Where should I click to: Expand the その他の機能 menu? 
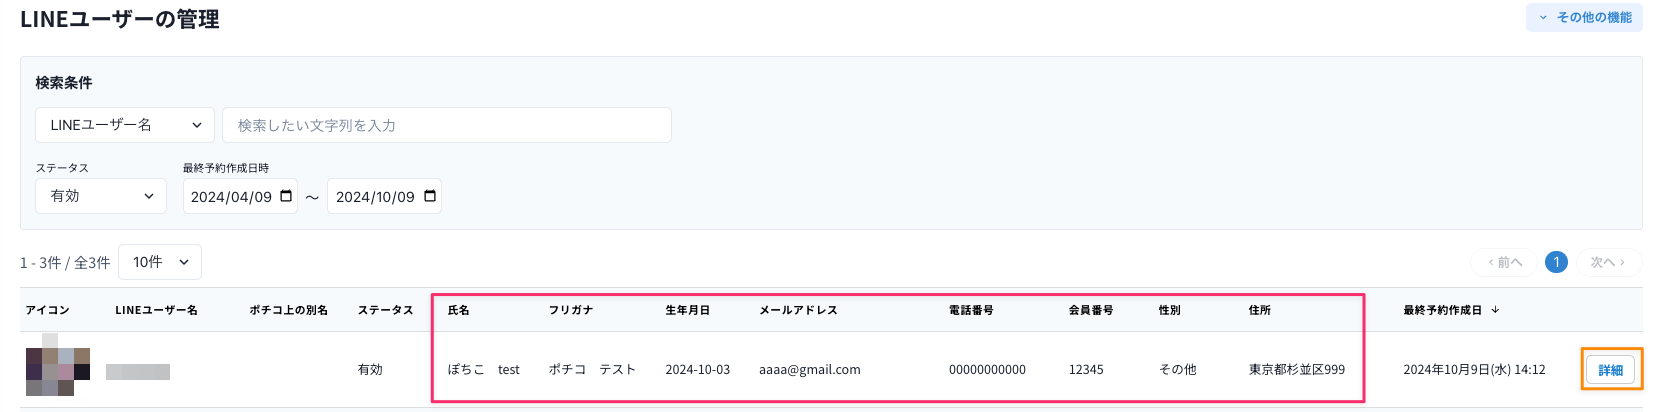tap(1584, 17)
